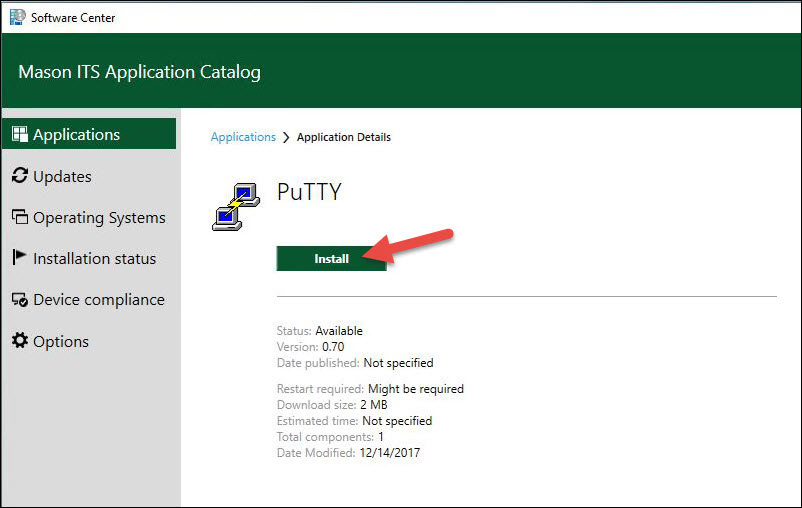The height and width of the screenshot is (508, 802).
Task: Click the Installation status flag icon
Action: 19,258
